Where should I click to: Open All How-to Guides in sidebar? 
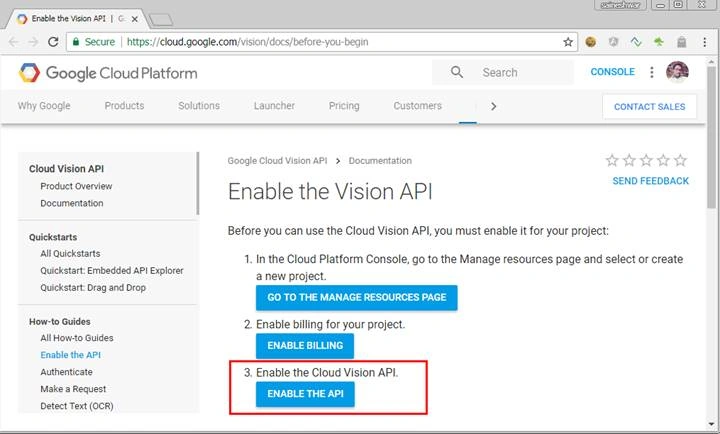pyautogui.click(x=77, y=338)
